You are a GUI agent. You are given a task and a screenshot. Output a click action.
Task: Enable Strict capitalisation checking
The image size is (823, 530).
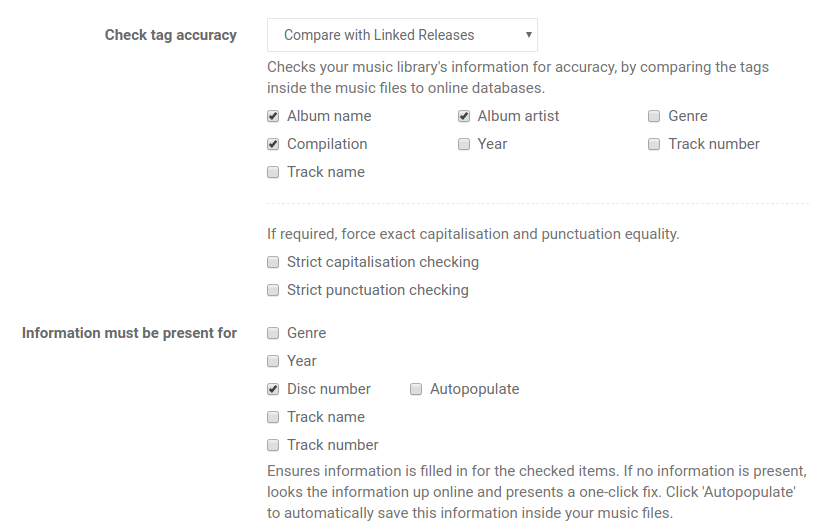click(x=273, y=262)
